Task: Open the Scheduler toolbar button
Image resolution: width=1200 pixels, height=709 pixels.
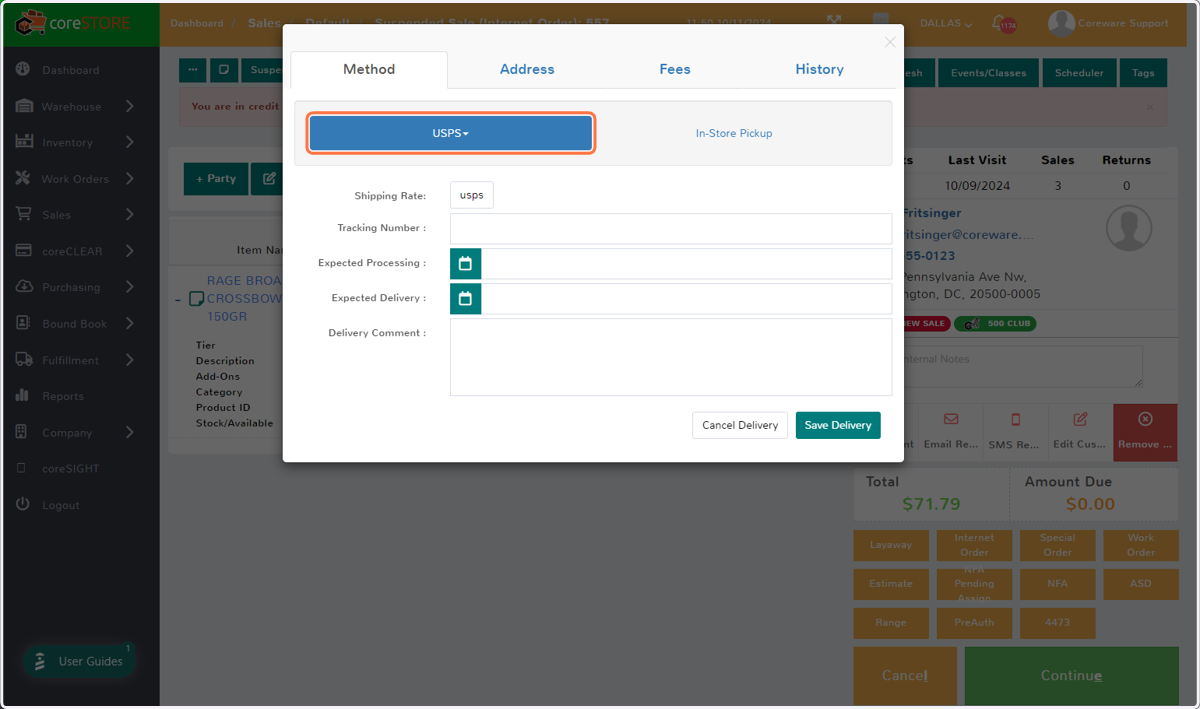Action: coord(1079,73)
